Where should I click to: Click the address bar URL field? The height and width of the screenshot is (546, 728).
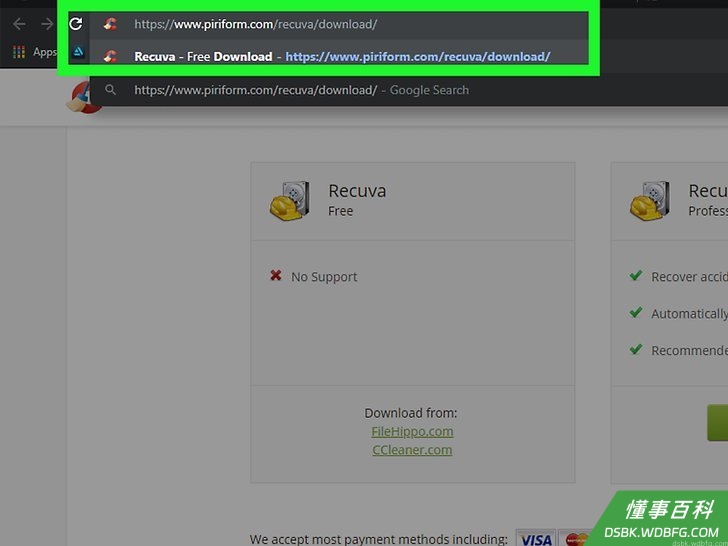point(338,24)
